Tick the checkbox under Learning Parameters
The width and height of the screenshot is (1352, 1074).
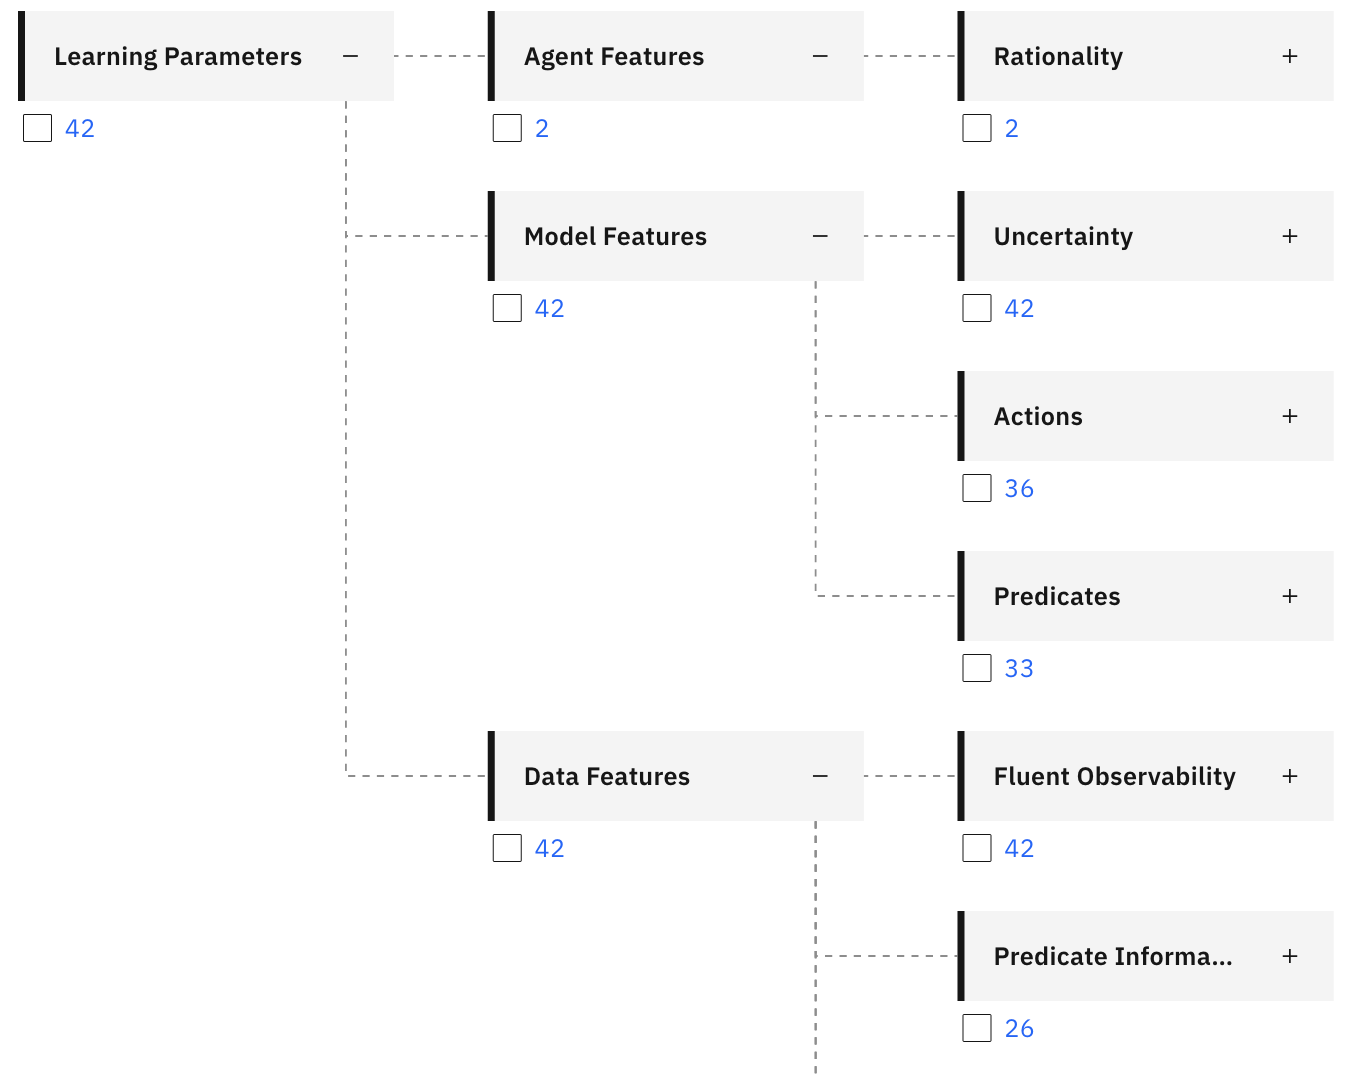coord(38,128)
